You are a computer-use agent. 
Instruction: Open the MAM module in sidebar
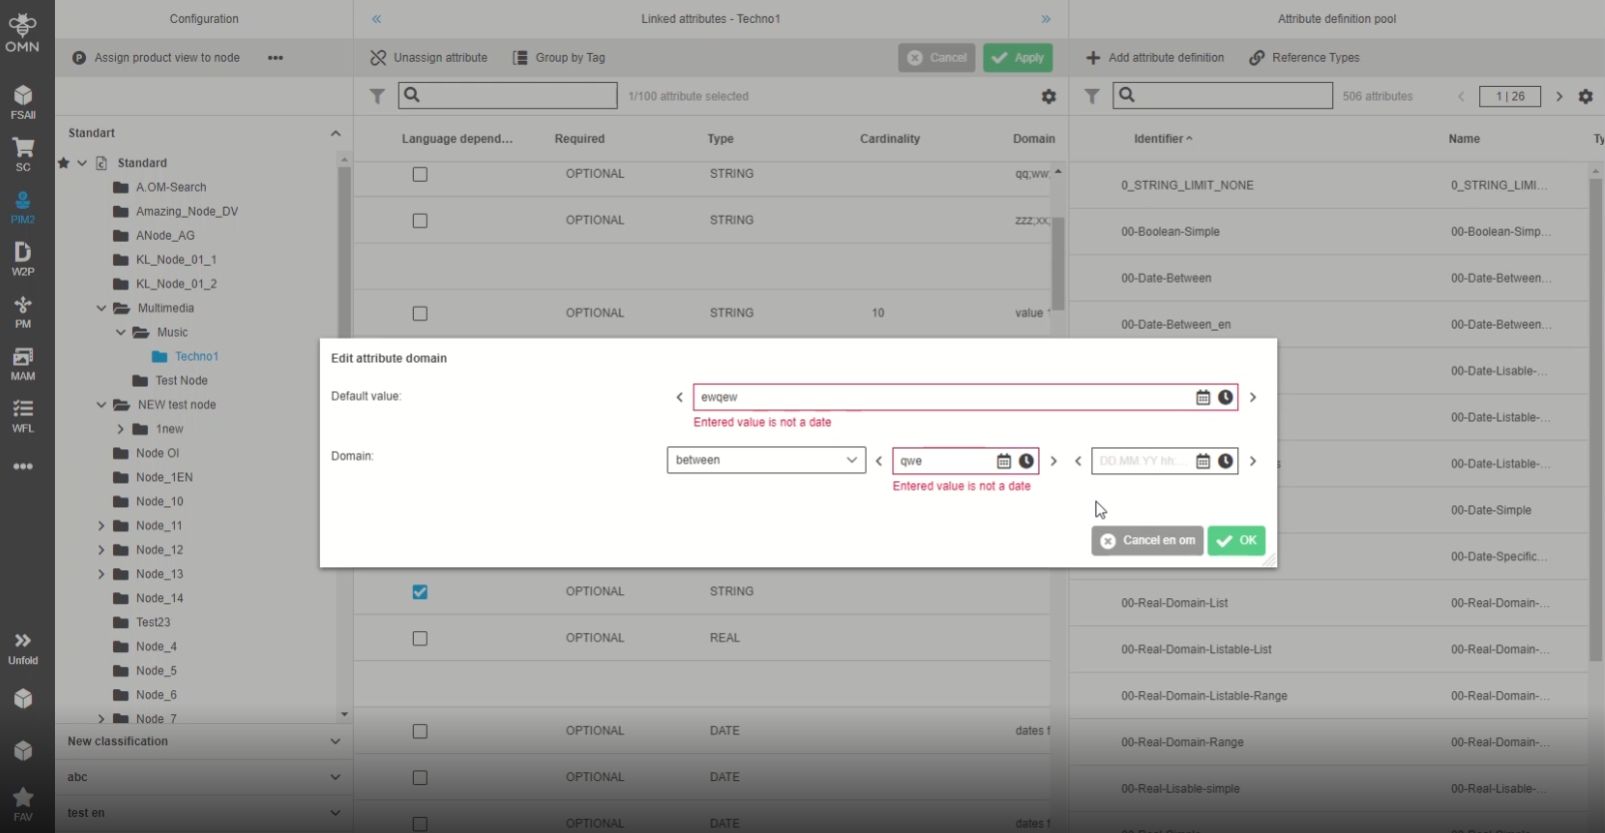pyautogui.click(x=23, y=364)
